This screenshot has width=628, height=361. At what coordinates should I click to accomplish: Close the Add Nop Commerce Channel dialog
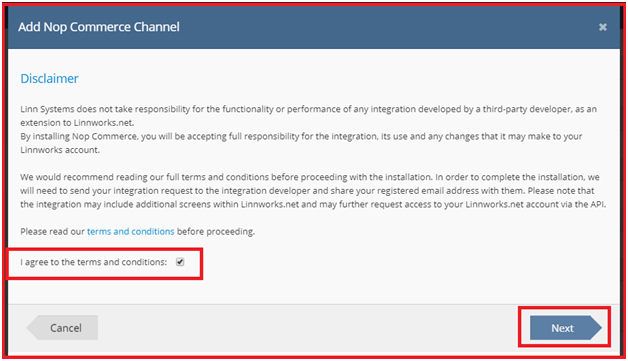click(603, 27)
